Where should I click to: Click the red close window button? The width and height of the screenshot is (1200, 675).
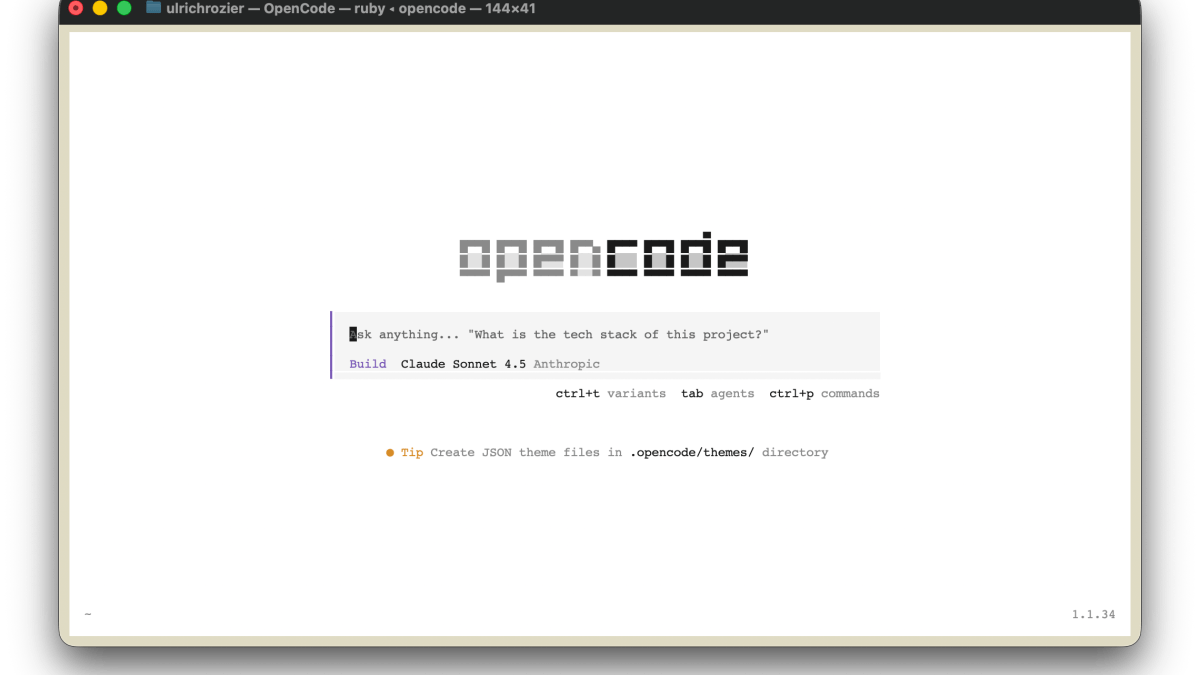pos(75,8)
